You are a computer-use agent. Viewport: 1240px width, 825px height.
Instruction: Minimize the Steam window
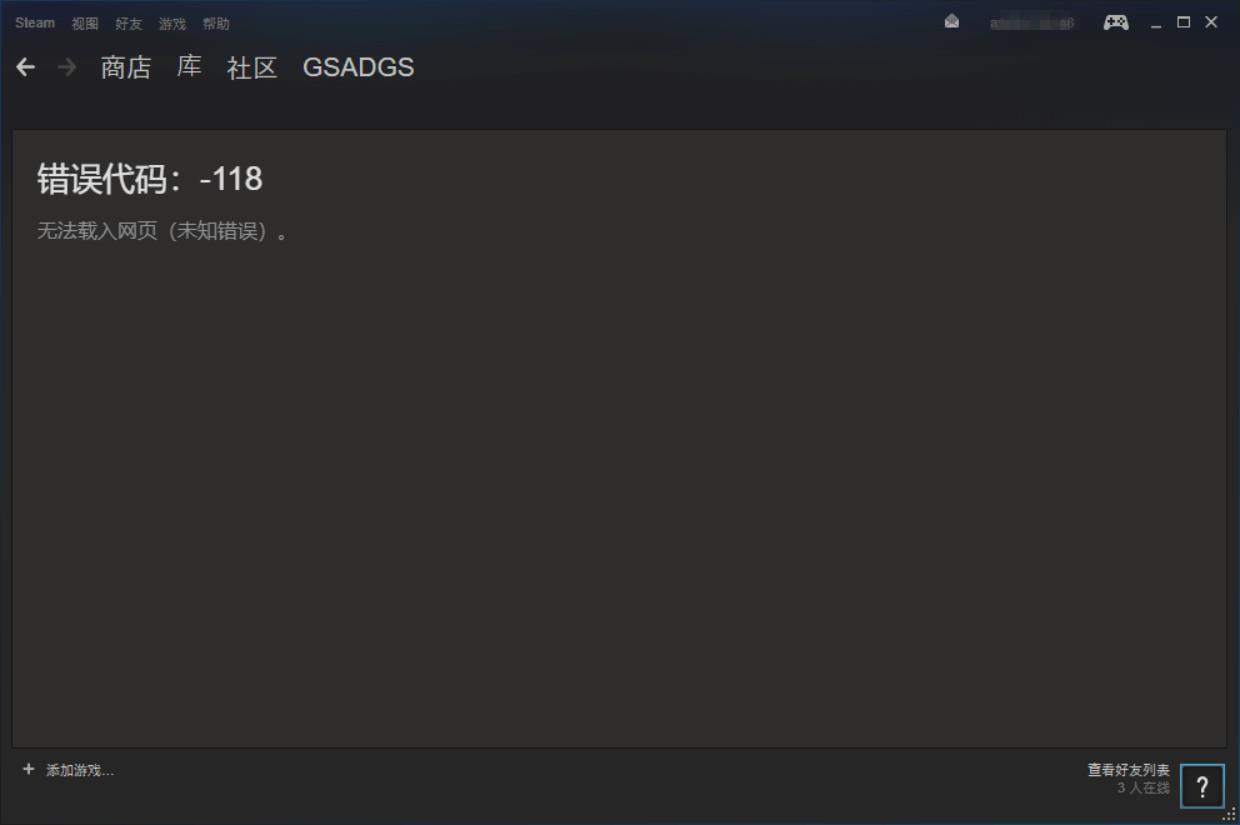[1157, 23]
